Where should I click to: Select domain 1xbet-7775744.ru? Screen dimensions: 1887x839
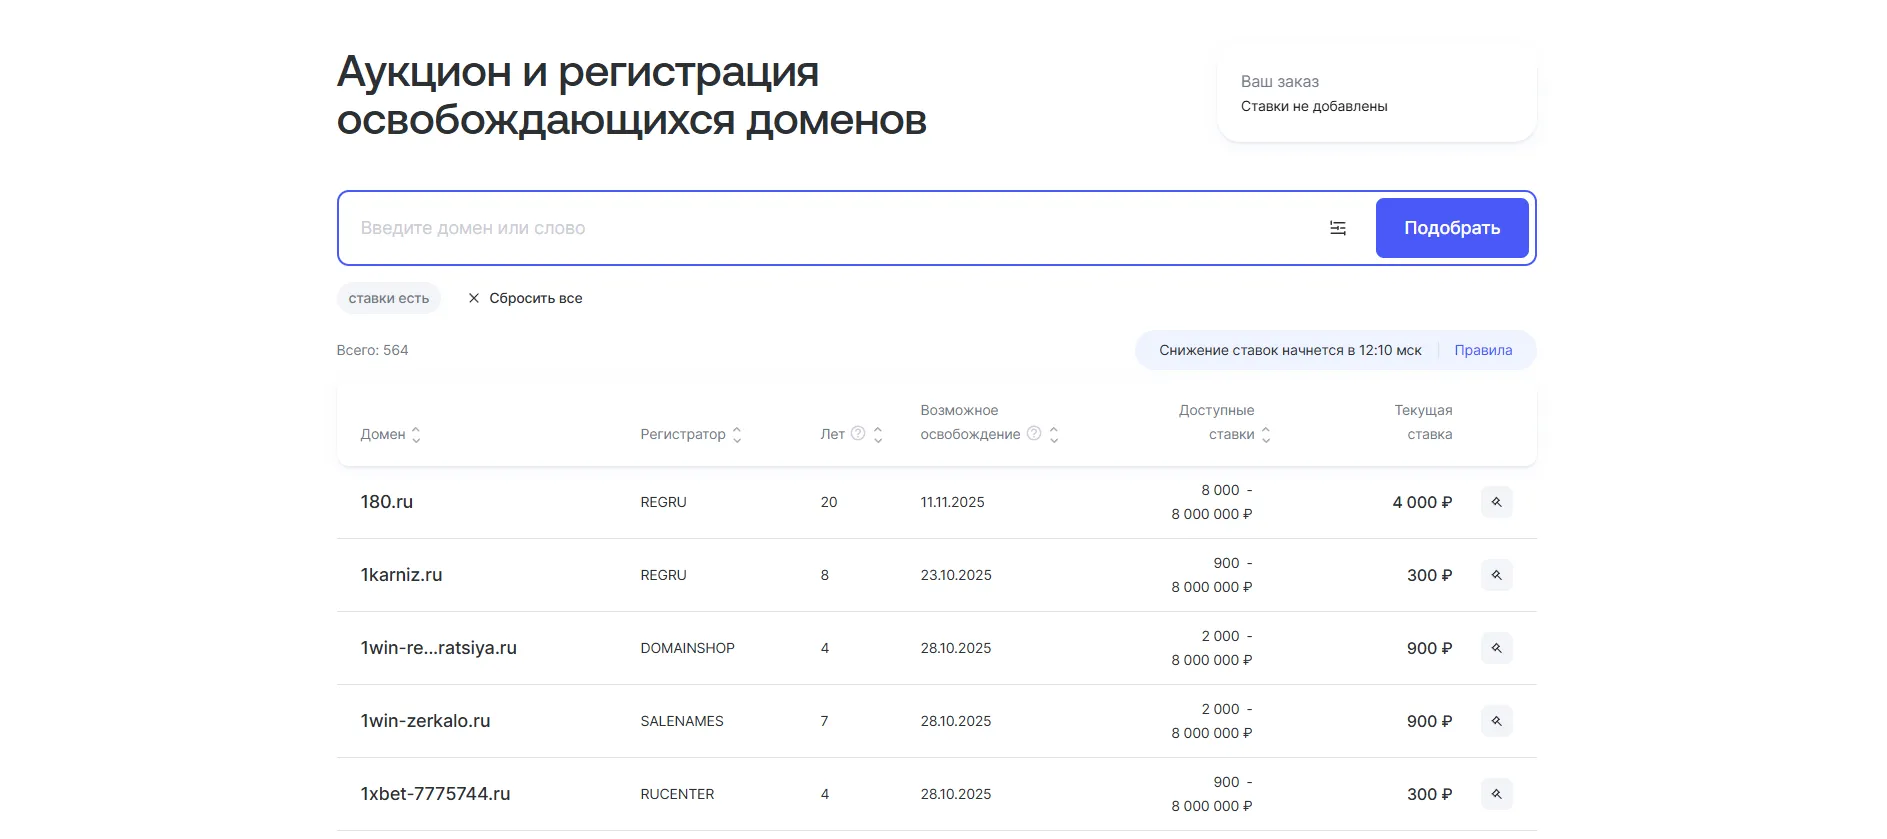(436, 794)
